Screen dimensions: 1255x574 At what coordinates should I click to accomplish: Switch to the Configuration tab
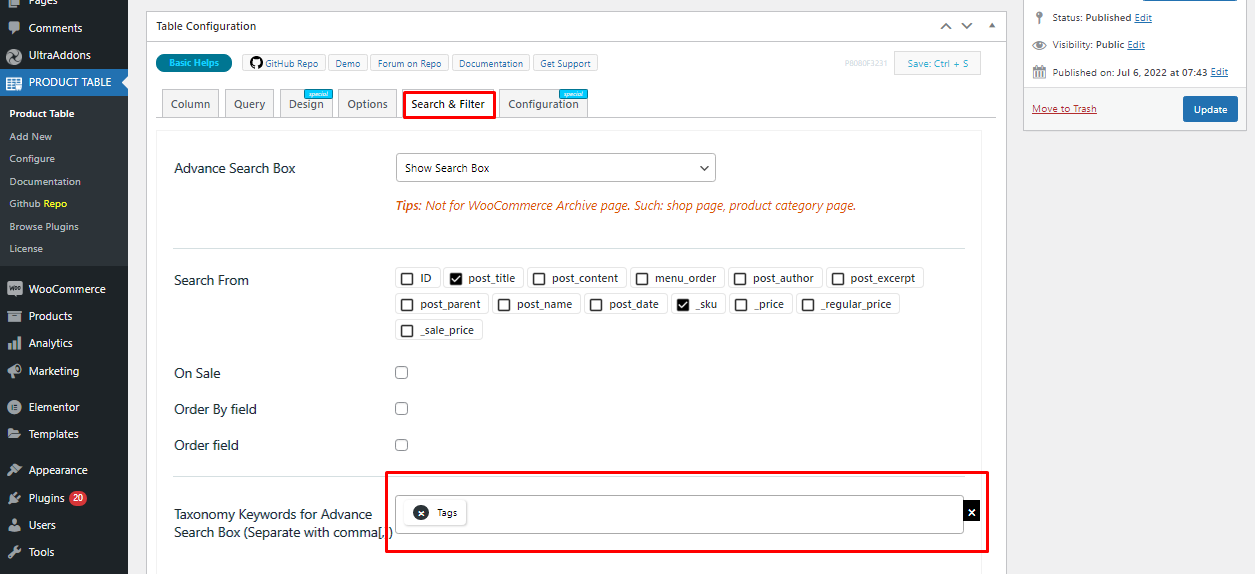point(543,104)
